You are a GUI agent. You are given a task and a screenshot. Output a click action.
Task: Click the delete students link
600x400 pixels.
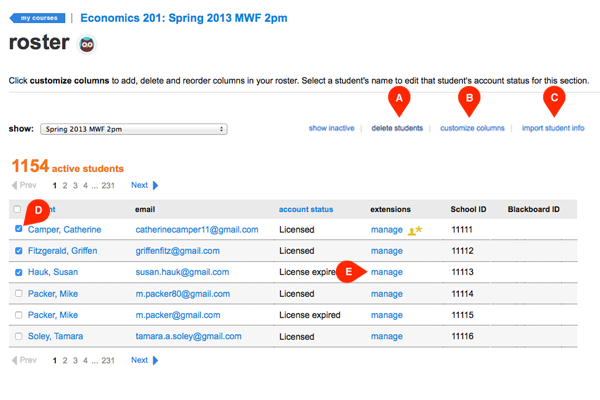click(397, 129)
